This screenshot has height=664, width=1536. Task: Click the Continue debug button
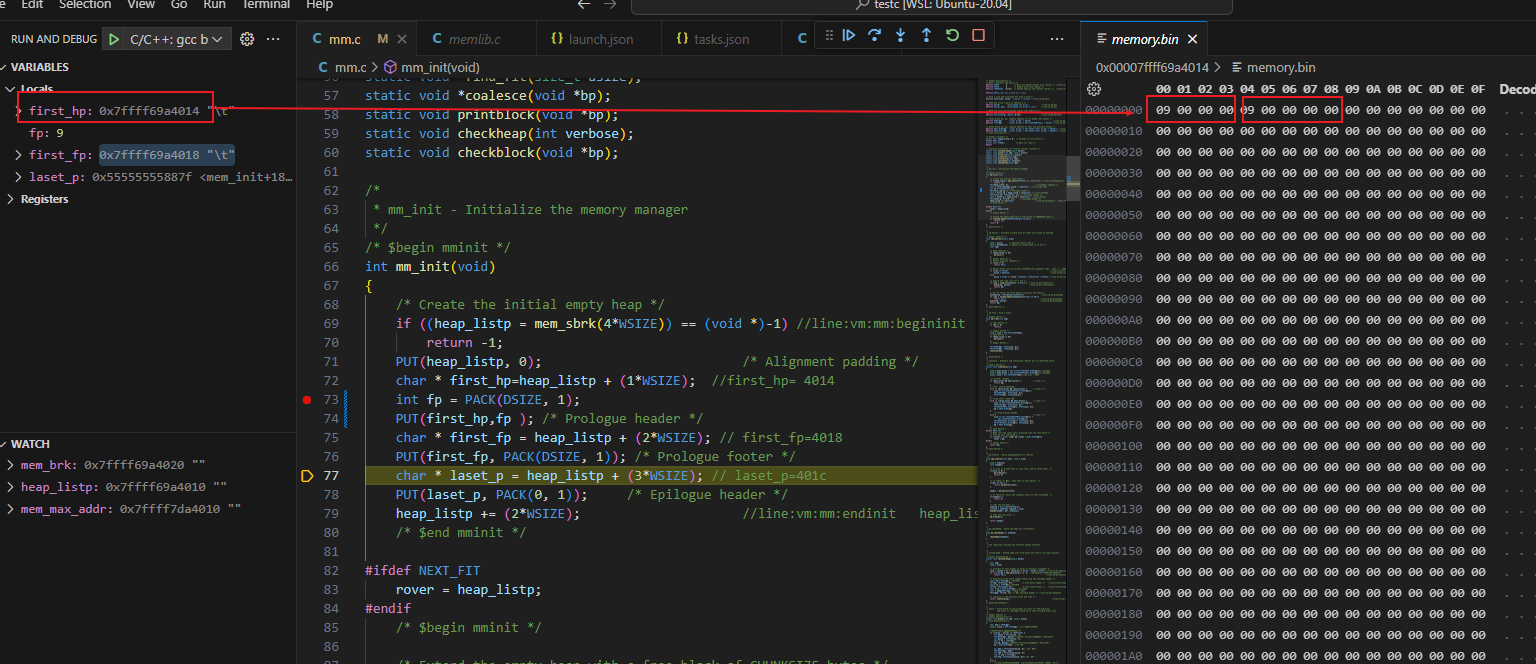coord(849,36)
